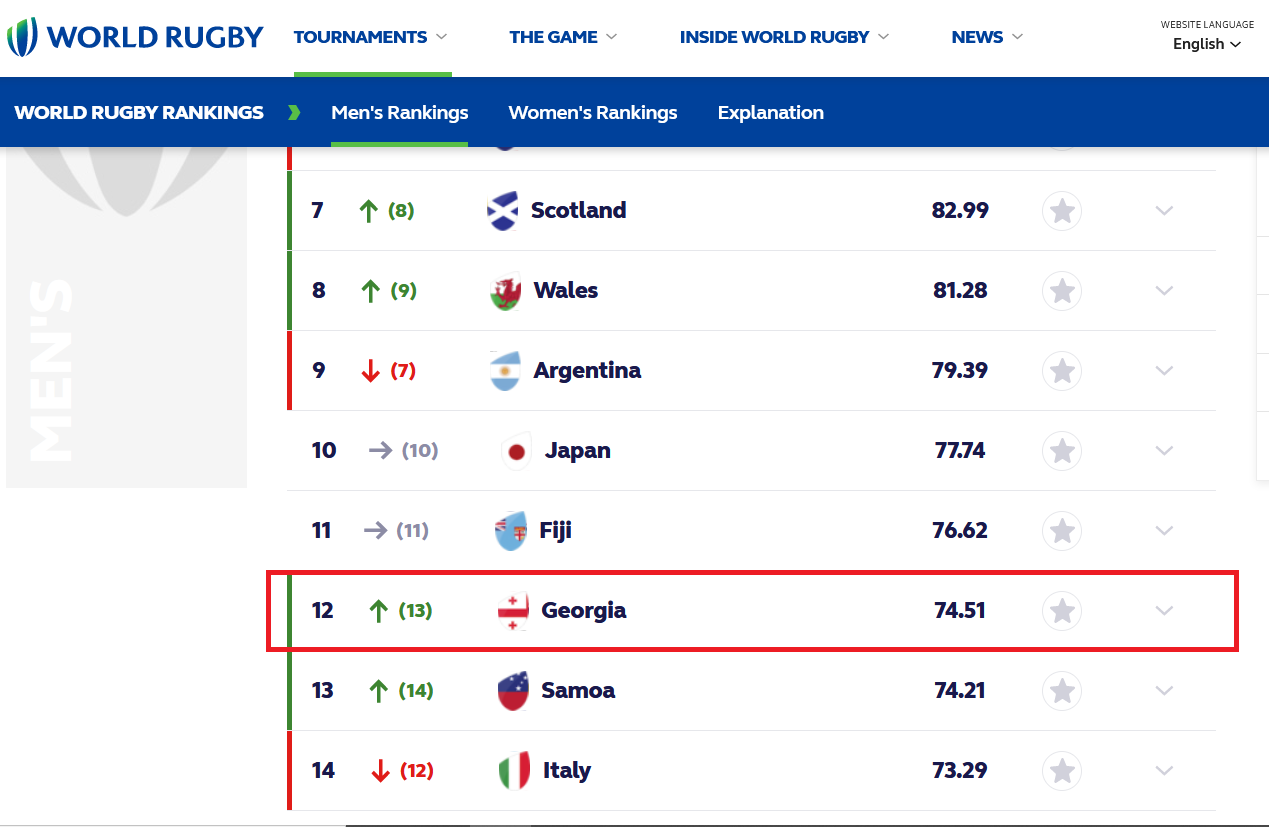This screenshot has height=827, width=1269.
Task: Mark Japan as favorite via star
Action: (1062, 451)
